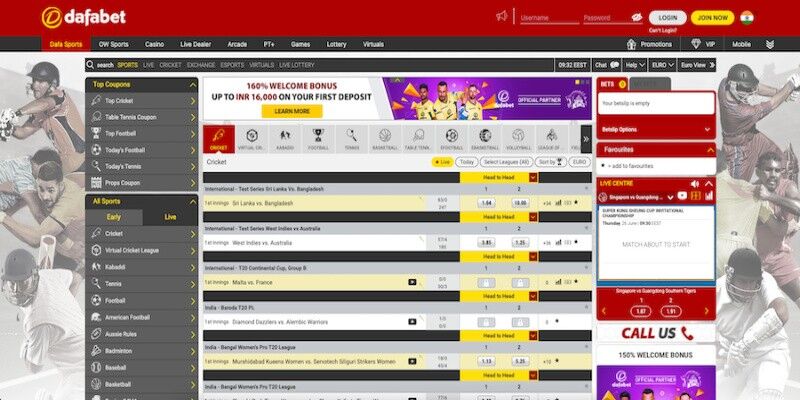
Task: Switch All Sports to Early
Action: click(x=114, y=217)
